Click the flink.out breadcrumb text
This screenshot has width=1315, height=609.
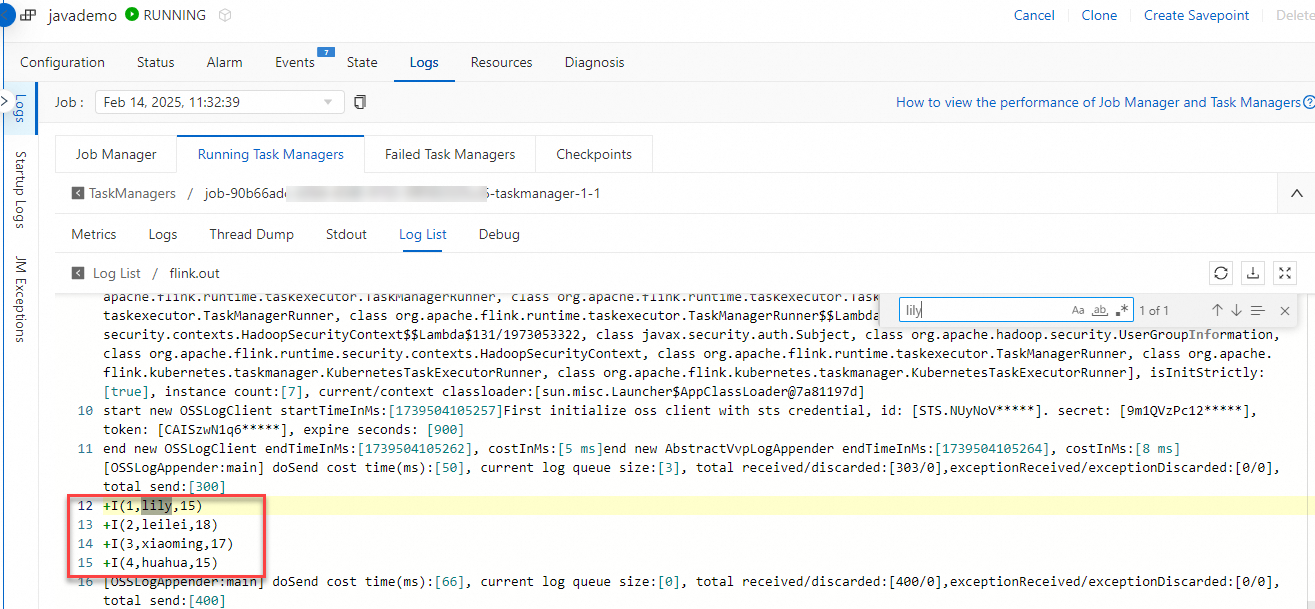coord(194,273)
